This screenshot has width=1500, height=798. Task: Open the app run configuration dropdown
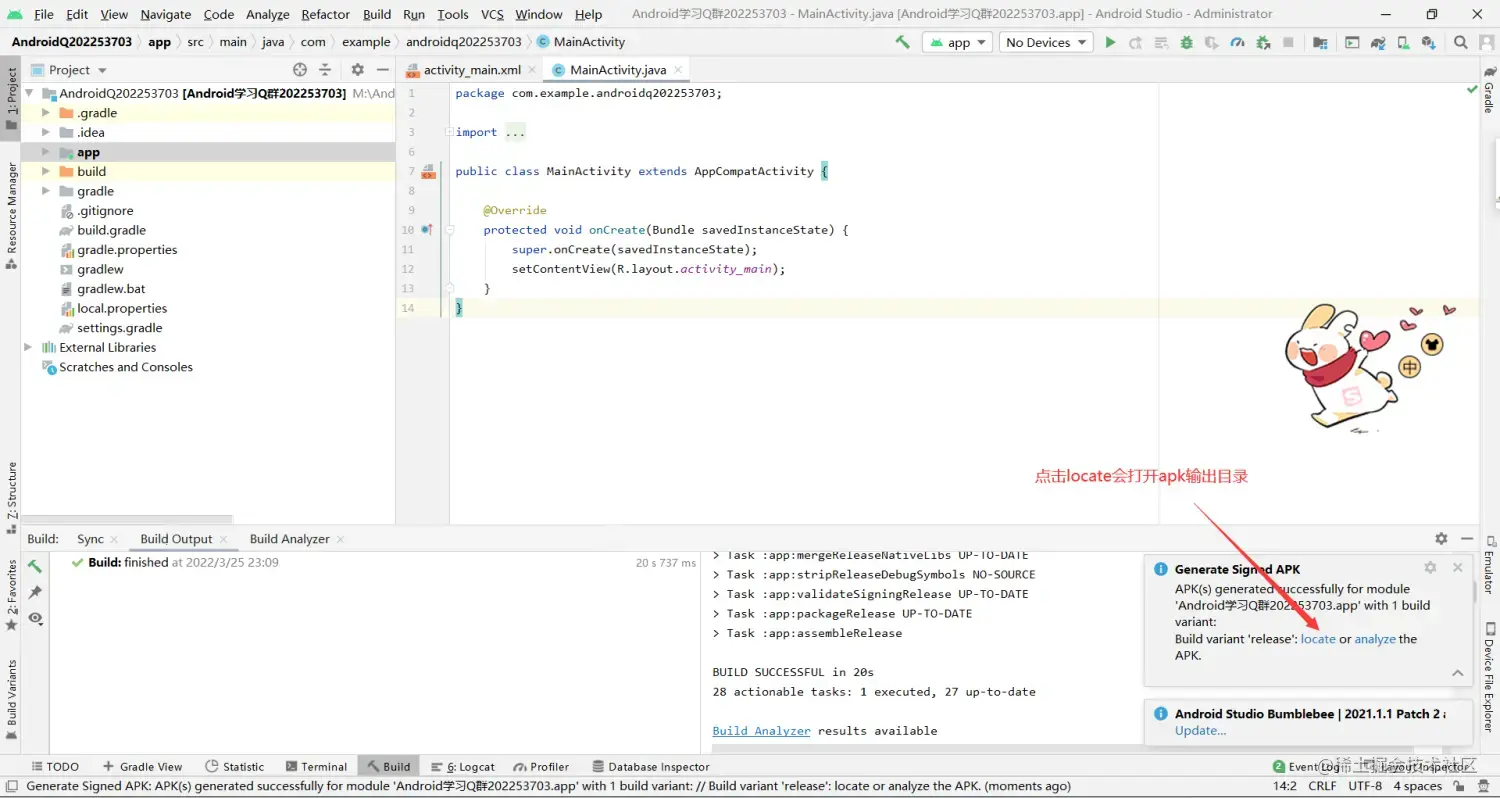(957, 42)
